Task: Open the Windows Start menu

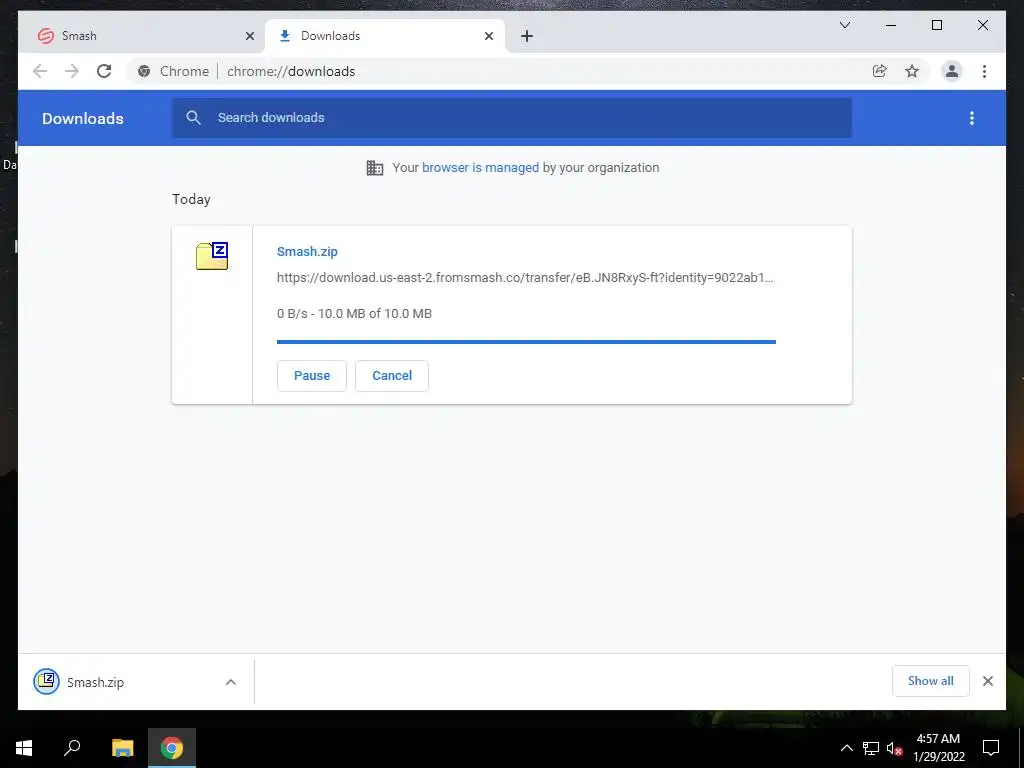Action: 24,748
